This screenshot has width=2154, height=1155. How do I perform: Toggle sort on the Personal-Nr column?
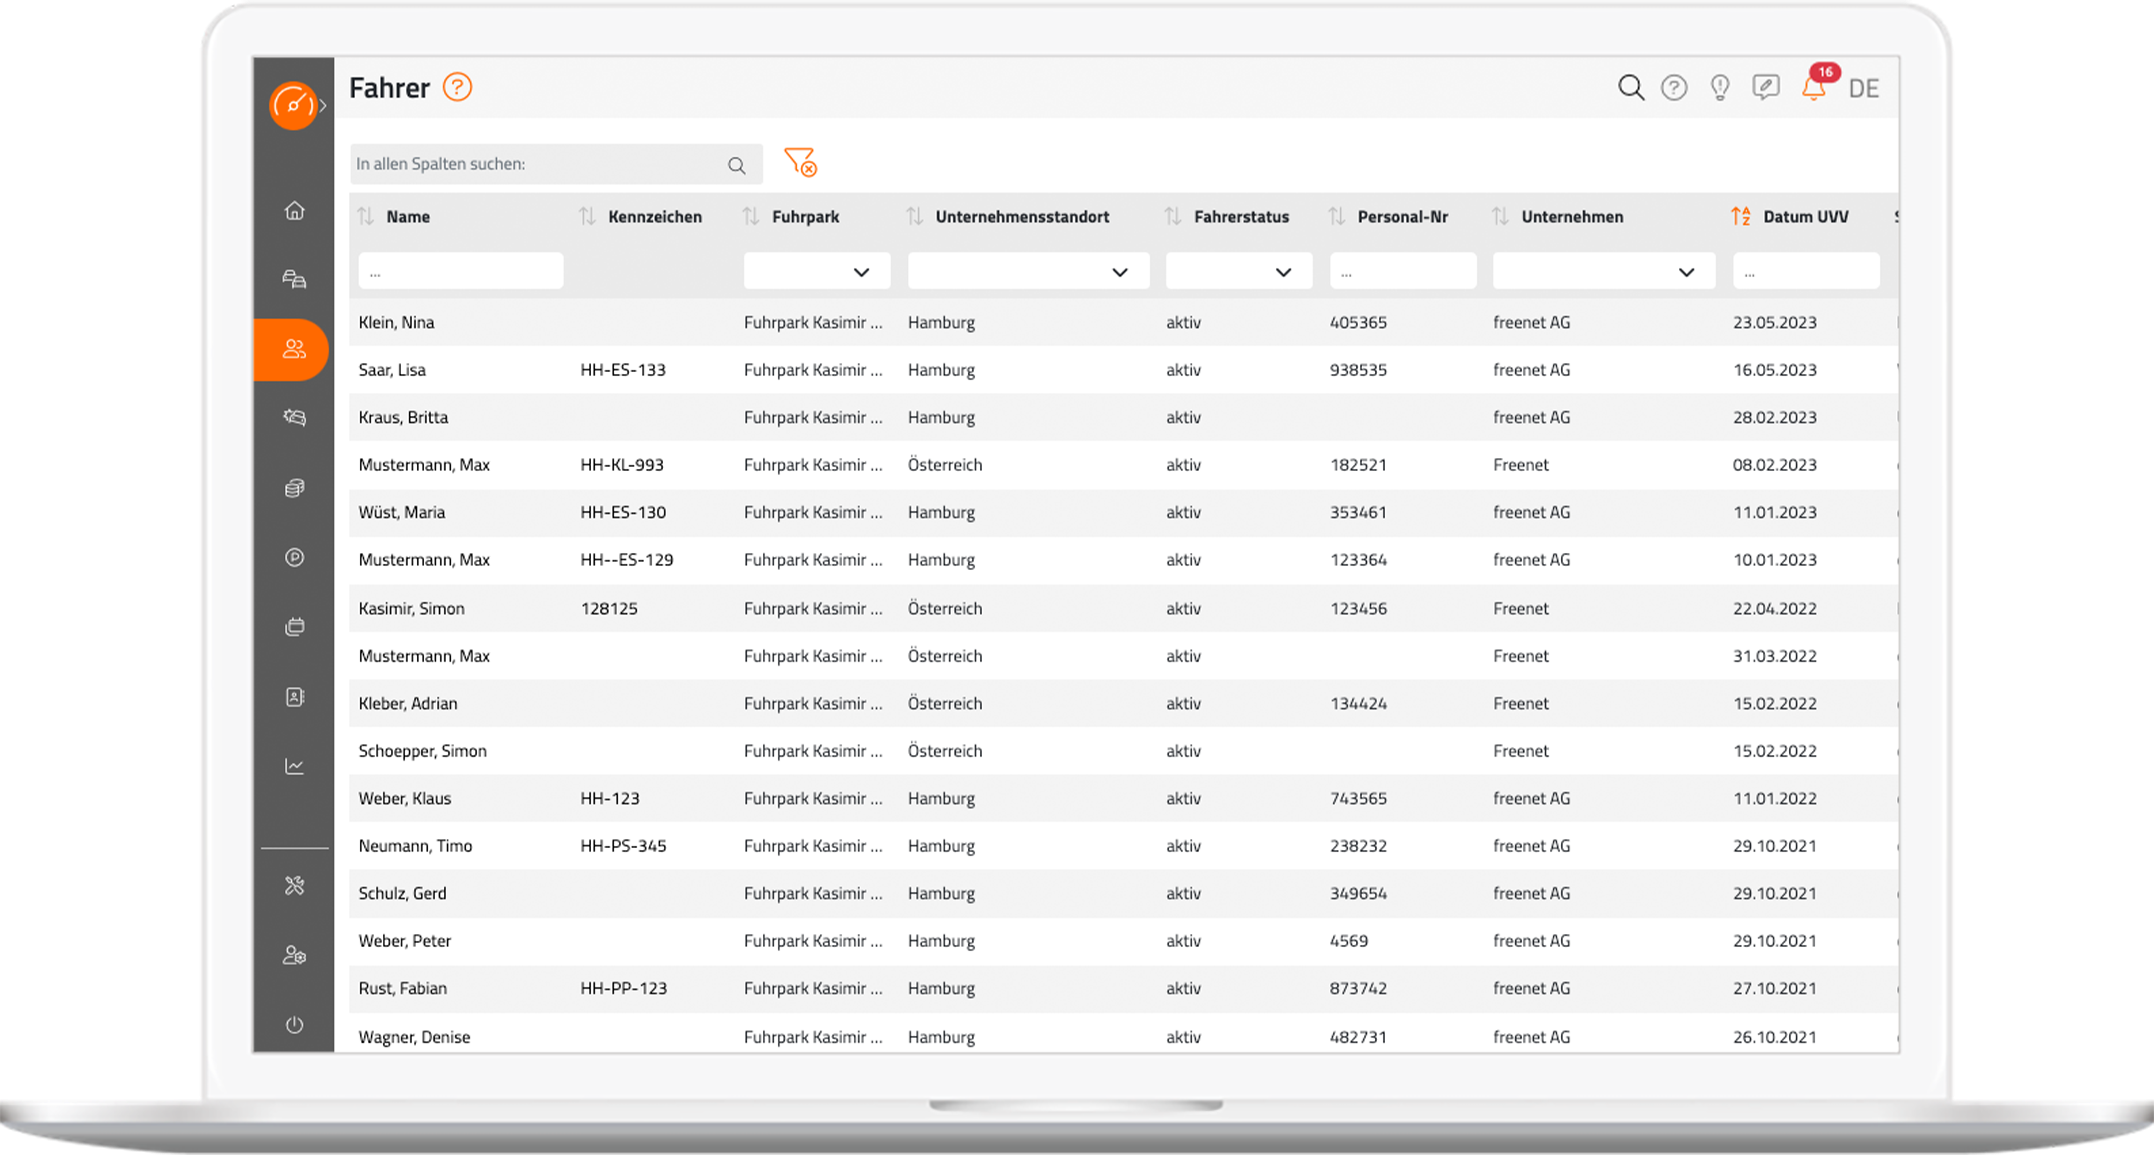pyautogui.click(x=1336, y=216)
